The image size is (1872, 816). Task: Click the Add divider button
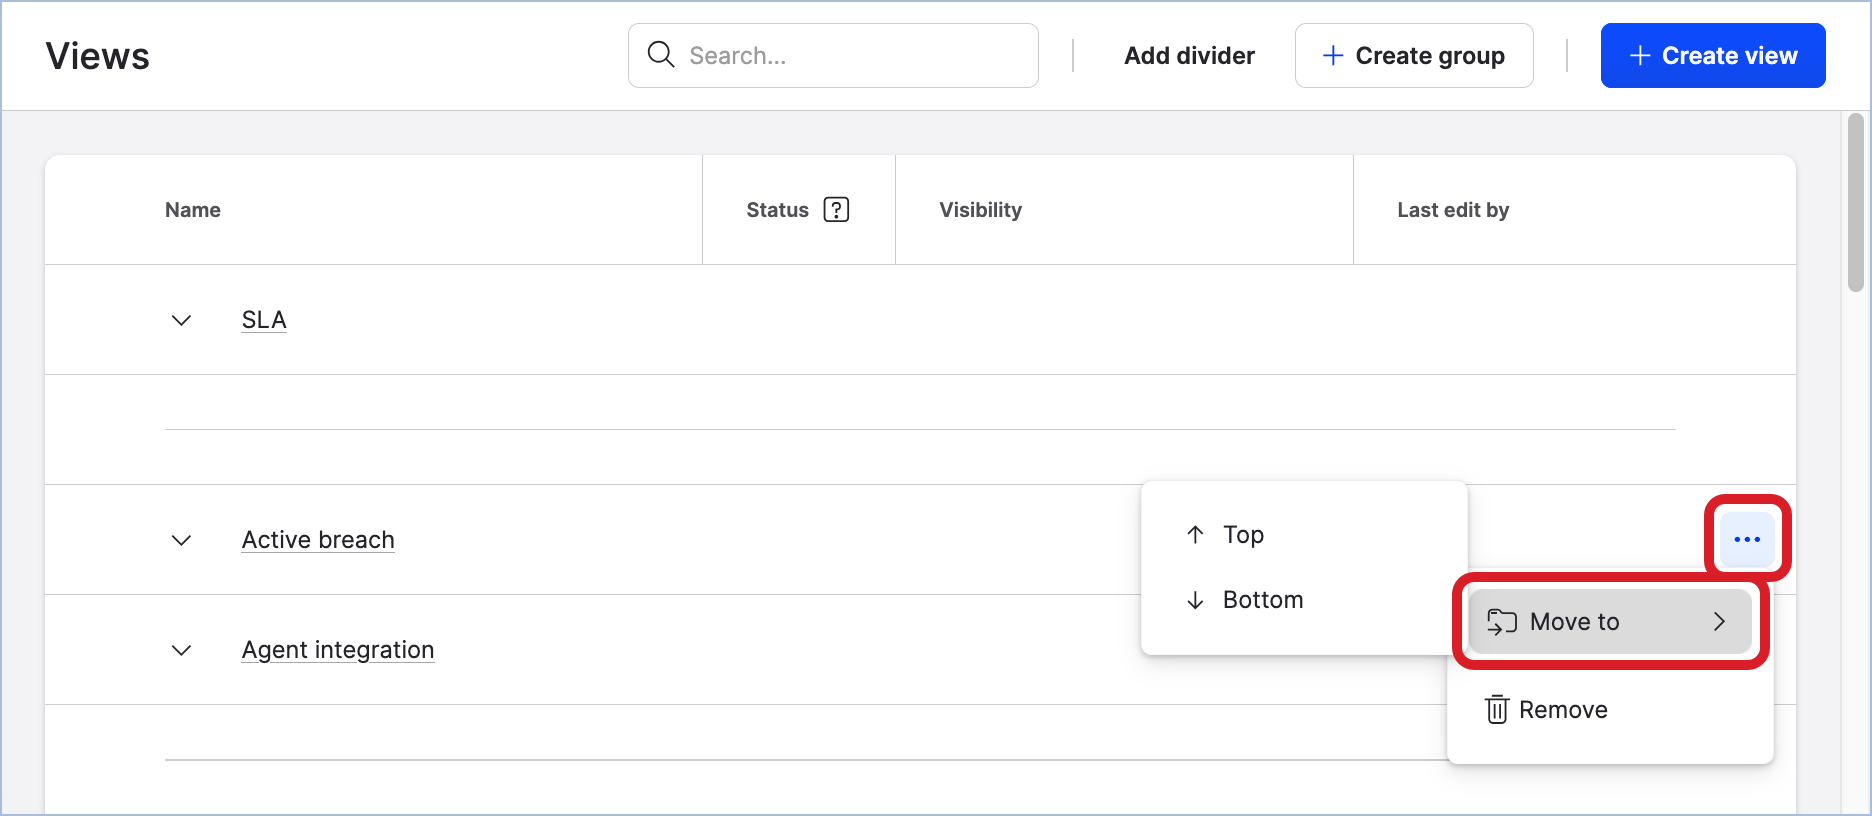click(1189, 55)
